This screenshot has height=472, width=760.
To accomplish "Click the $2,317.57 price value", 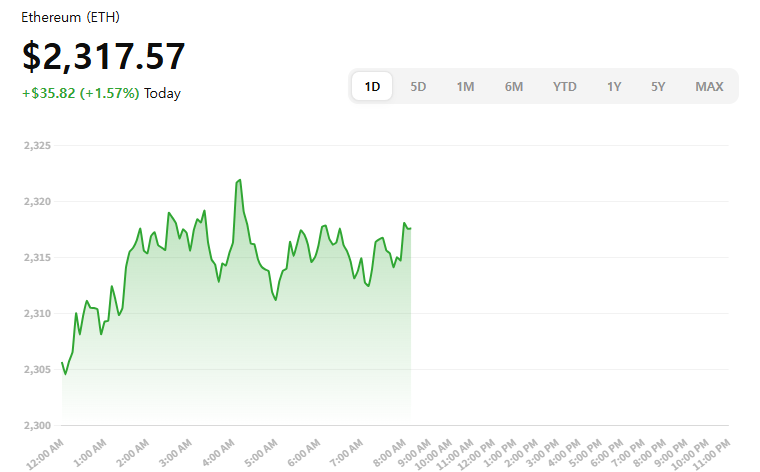I will pos(104,56).
